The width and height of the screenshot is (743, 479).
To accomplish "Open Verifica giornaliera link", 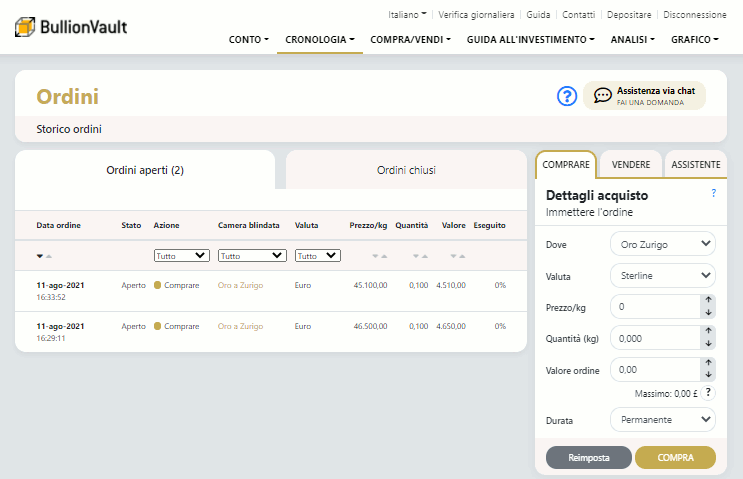I will point(476,15).
